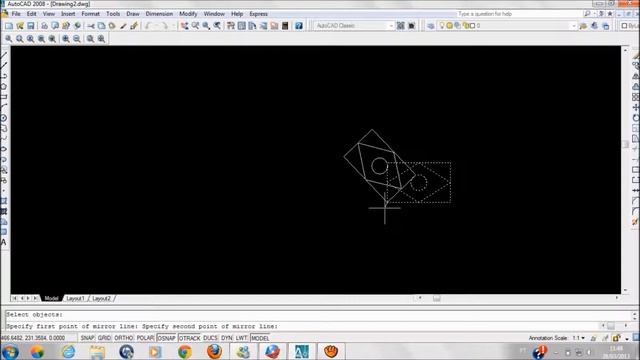Select the Multiline Text A tool
Viewport: 640px width, 360px height.
[x=4, y=242]
